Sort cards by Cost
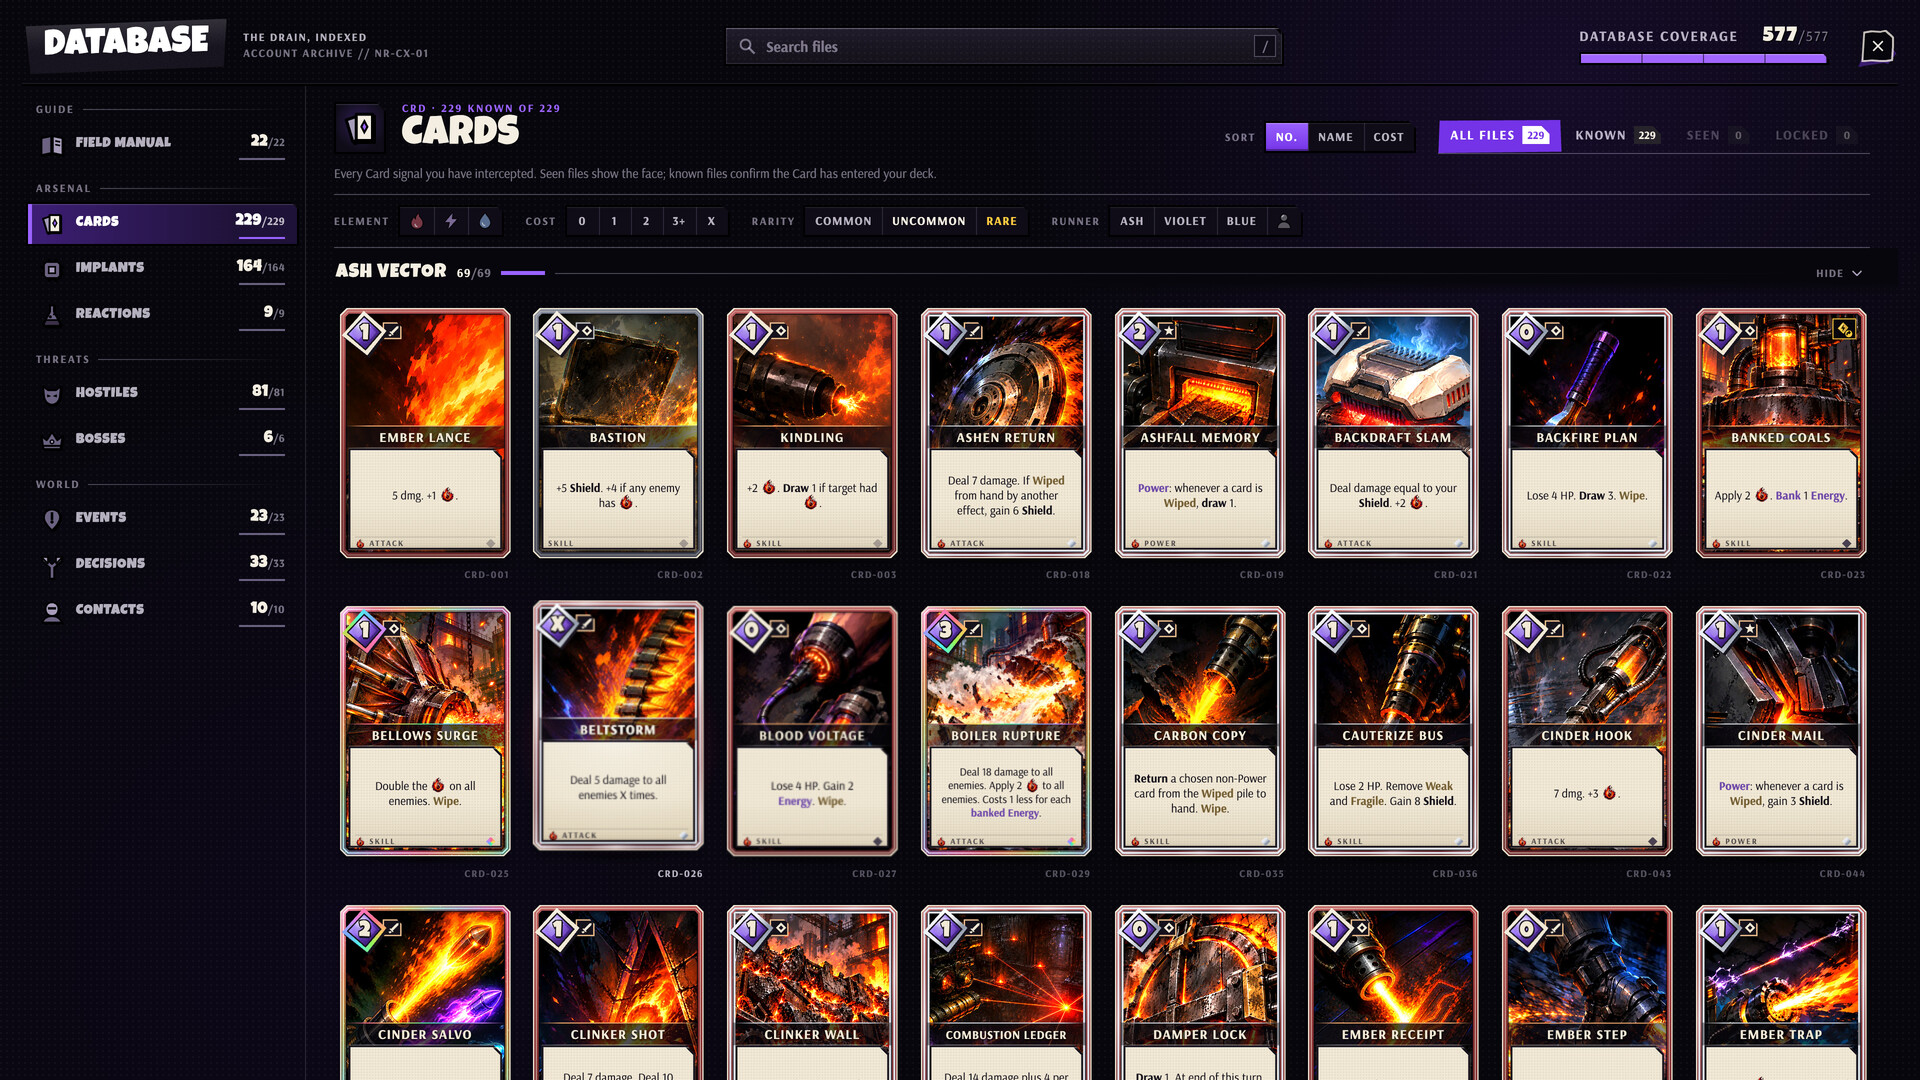Viewport: 1920px width, 1080px height. [x=1388, y=137]
